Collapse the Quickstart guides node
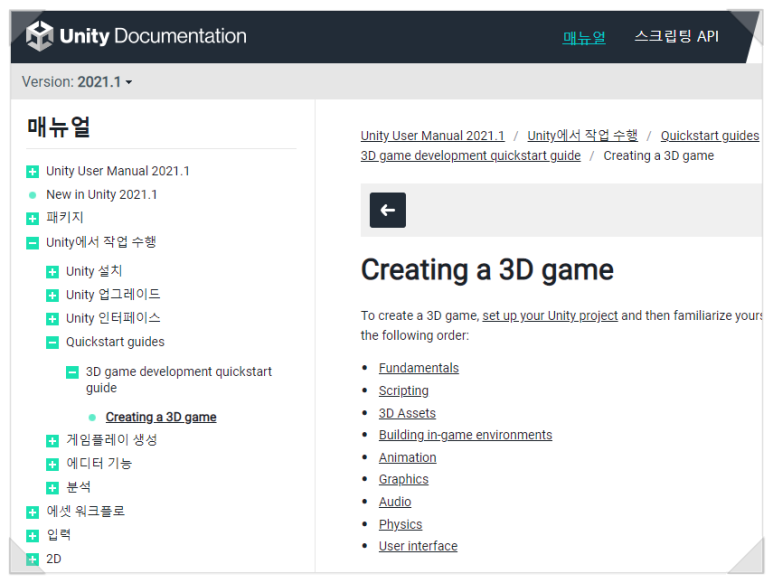The width and height of the screenshot is (773, 583). tap(52, 342)
